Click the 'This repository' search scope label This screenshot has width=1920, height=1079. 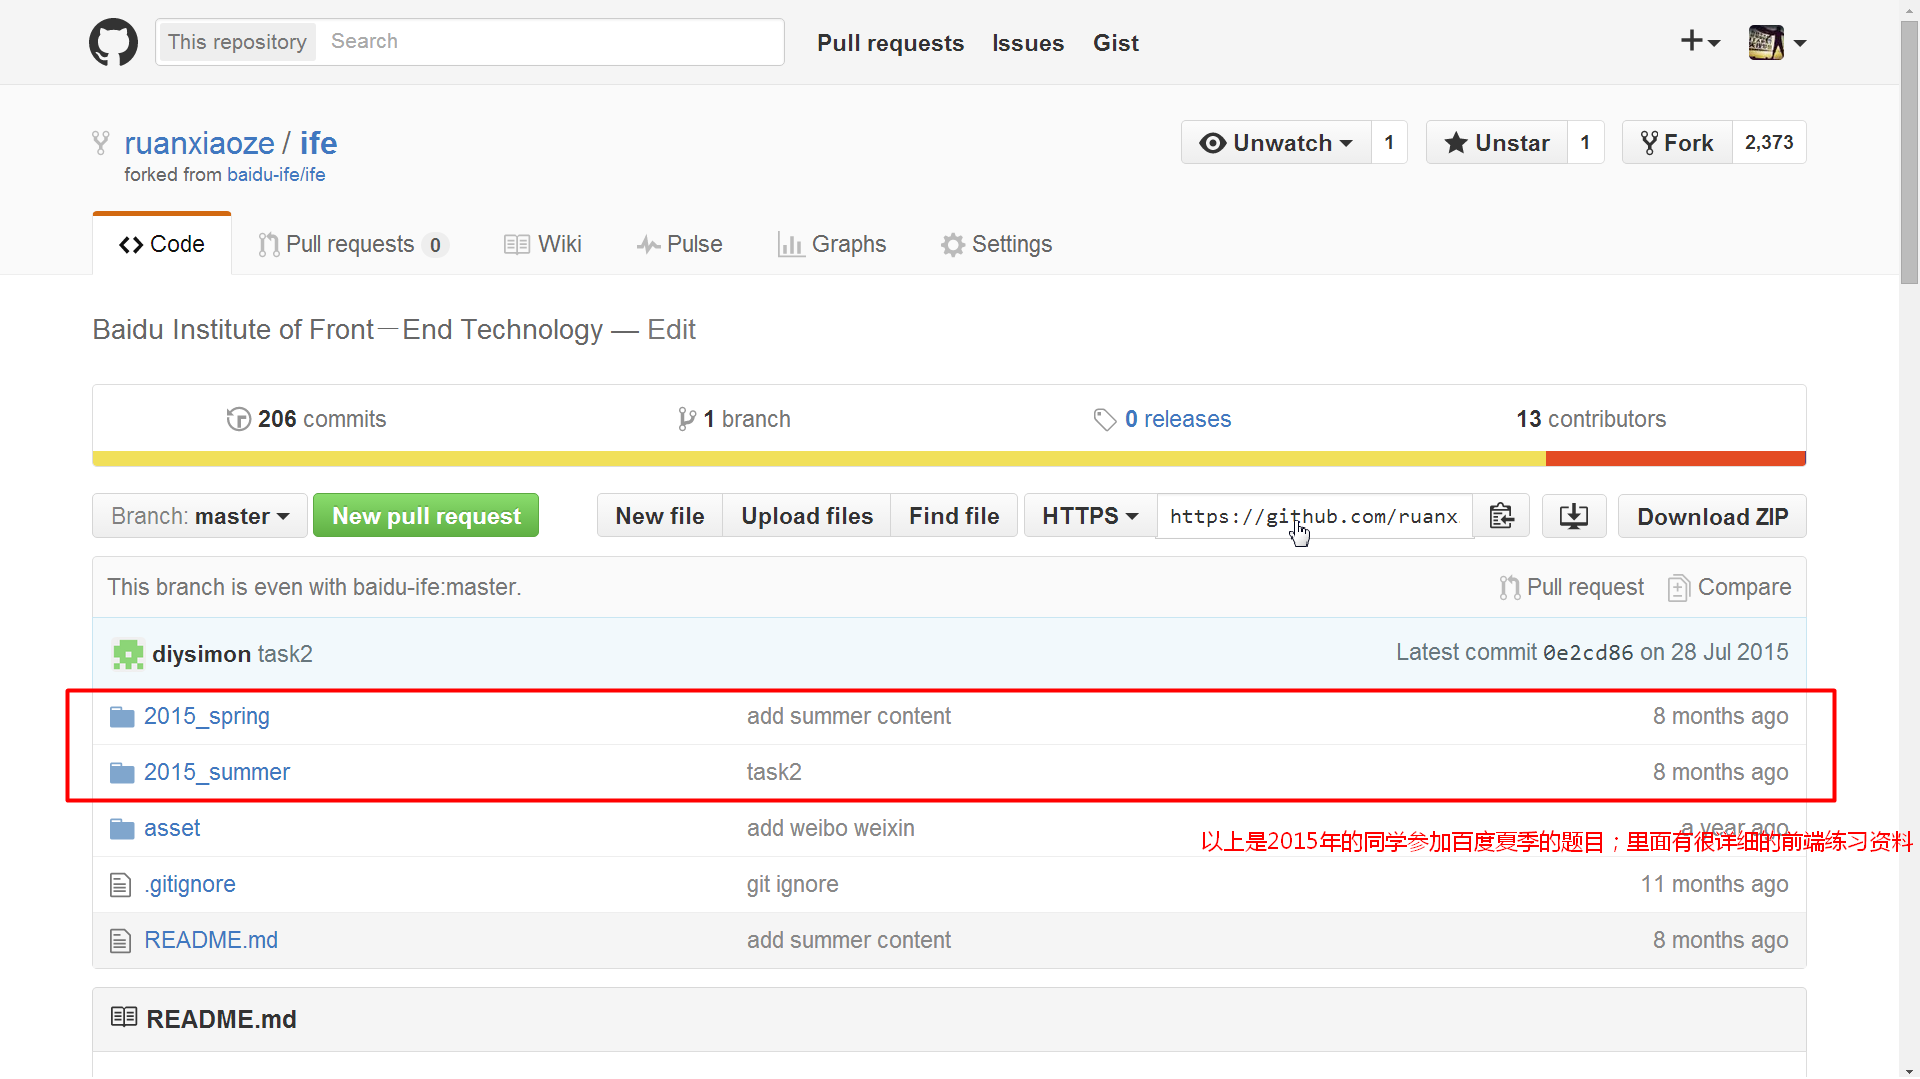tap(237, 42)
